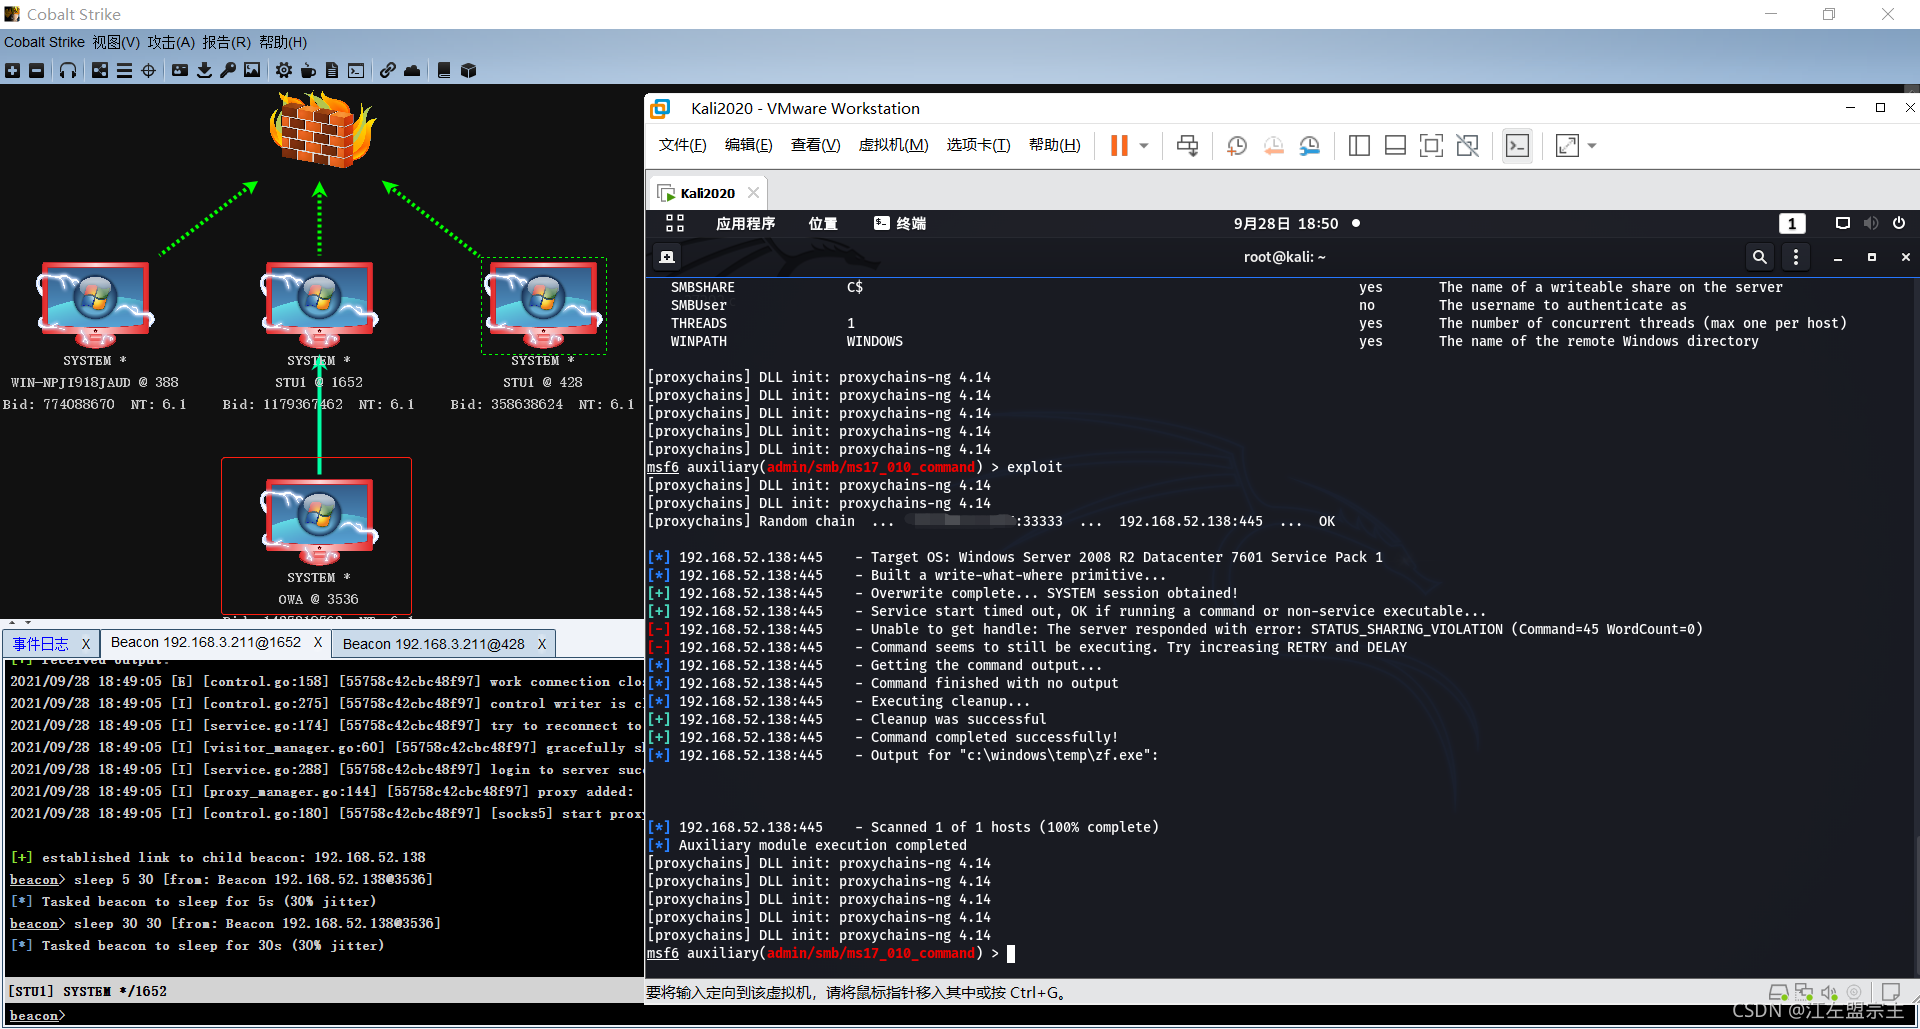Close the 事件日志 tab

[86, 644]
